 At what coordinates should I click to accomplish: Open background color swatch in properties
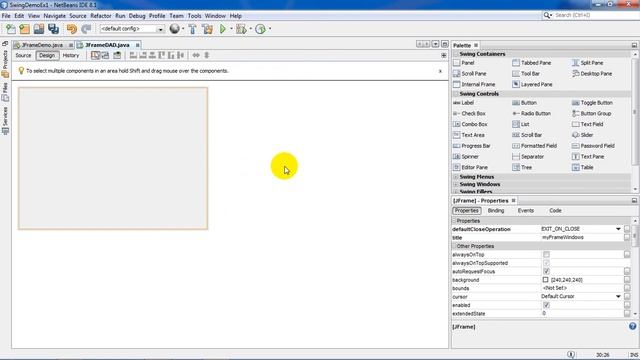(545, 280)
